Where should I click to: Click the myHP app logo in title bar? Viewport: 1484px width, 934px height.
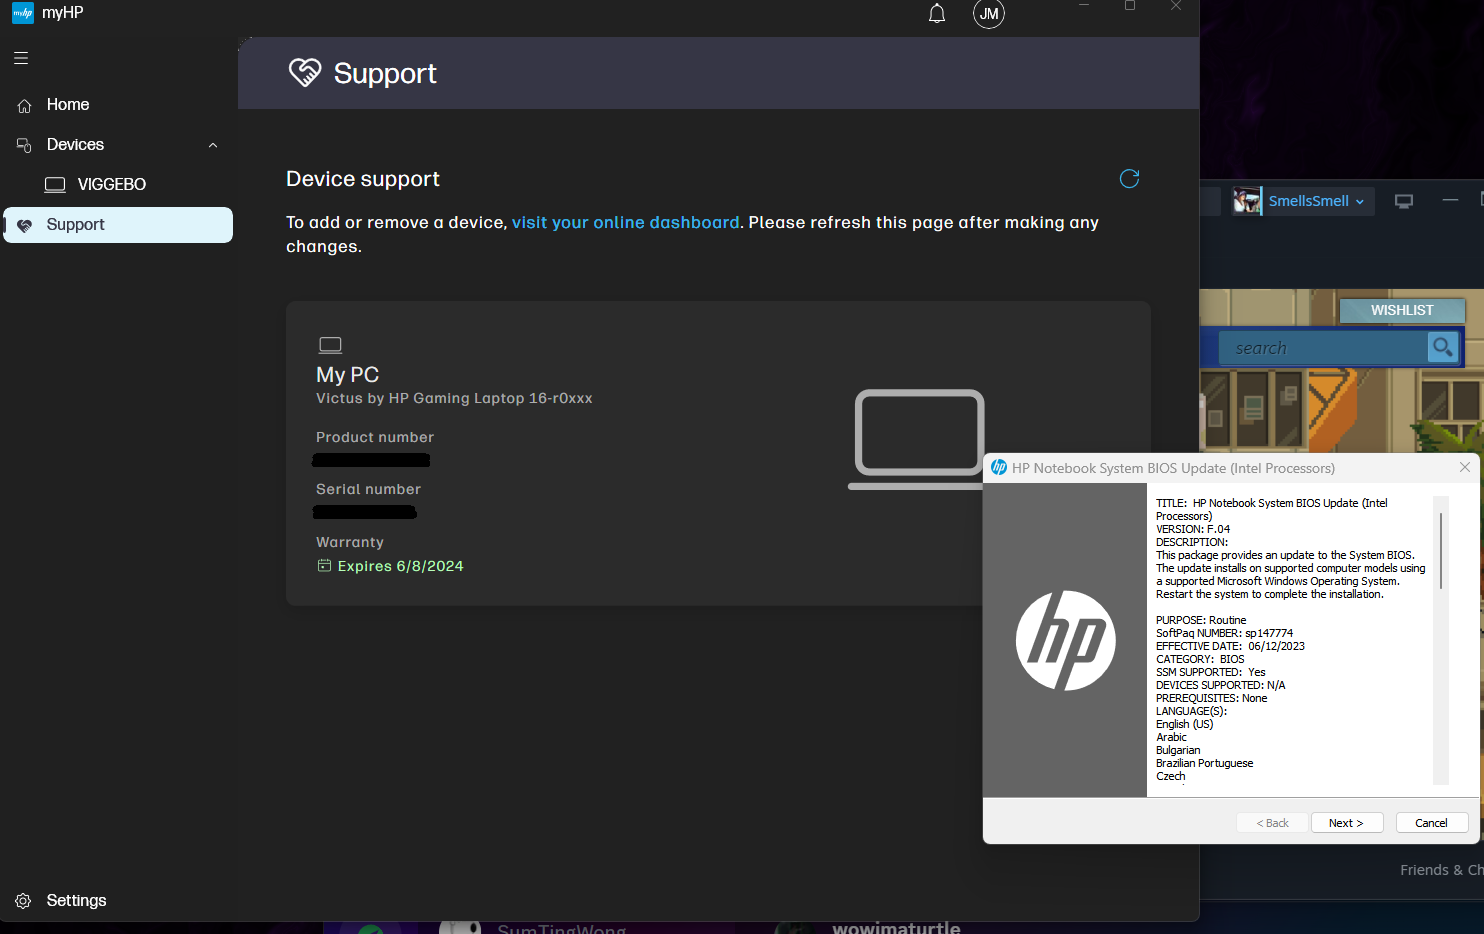point(23,13)
